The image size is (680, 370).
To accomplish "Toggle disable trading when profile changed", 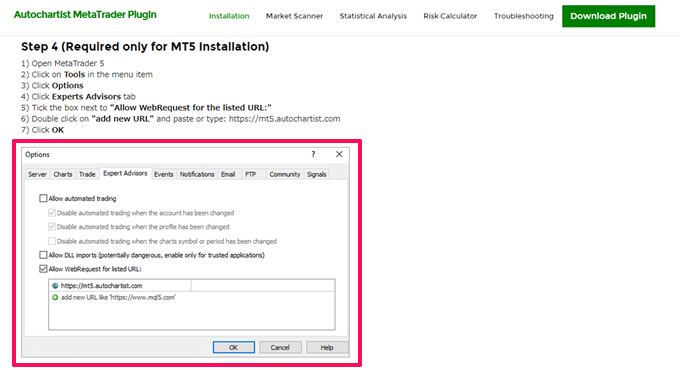I will coord(52,226).
